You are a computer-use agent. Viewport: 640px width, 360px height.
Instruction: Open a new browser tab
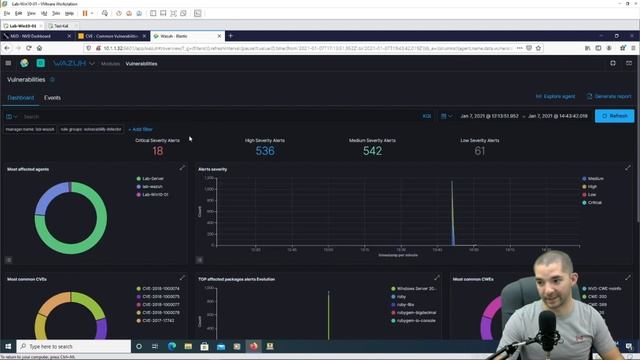point(230,36)
